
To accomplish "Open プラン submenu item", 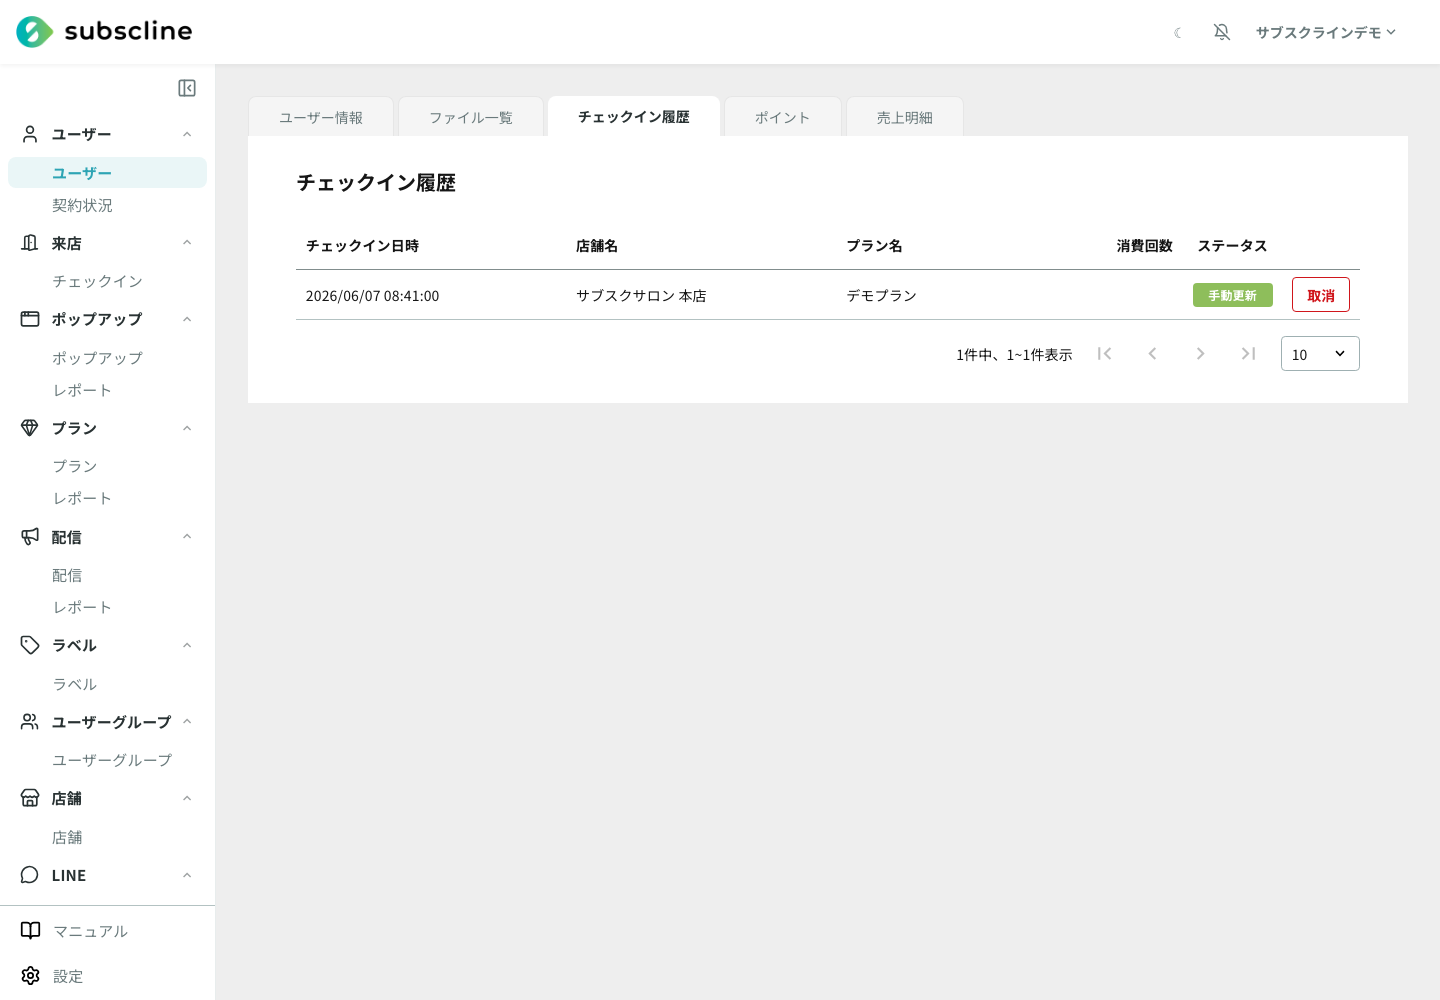I will tap(75, 466).
